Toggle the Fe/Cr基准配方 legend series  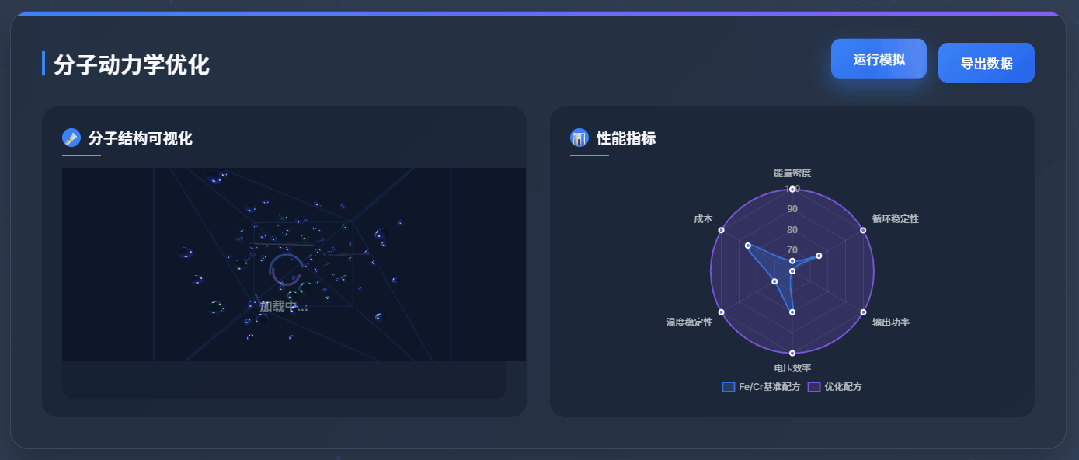point(769,387)
